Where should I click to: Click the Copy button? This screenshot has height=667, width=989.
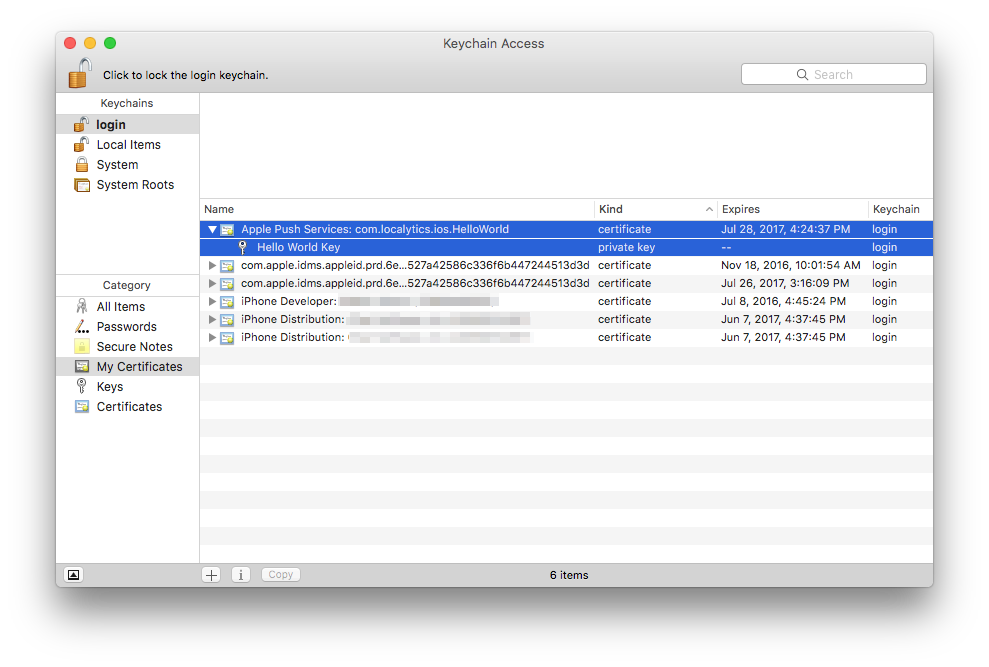pos(280,574)
